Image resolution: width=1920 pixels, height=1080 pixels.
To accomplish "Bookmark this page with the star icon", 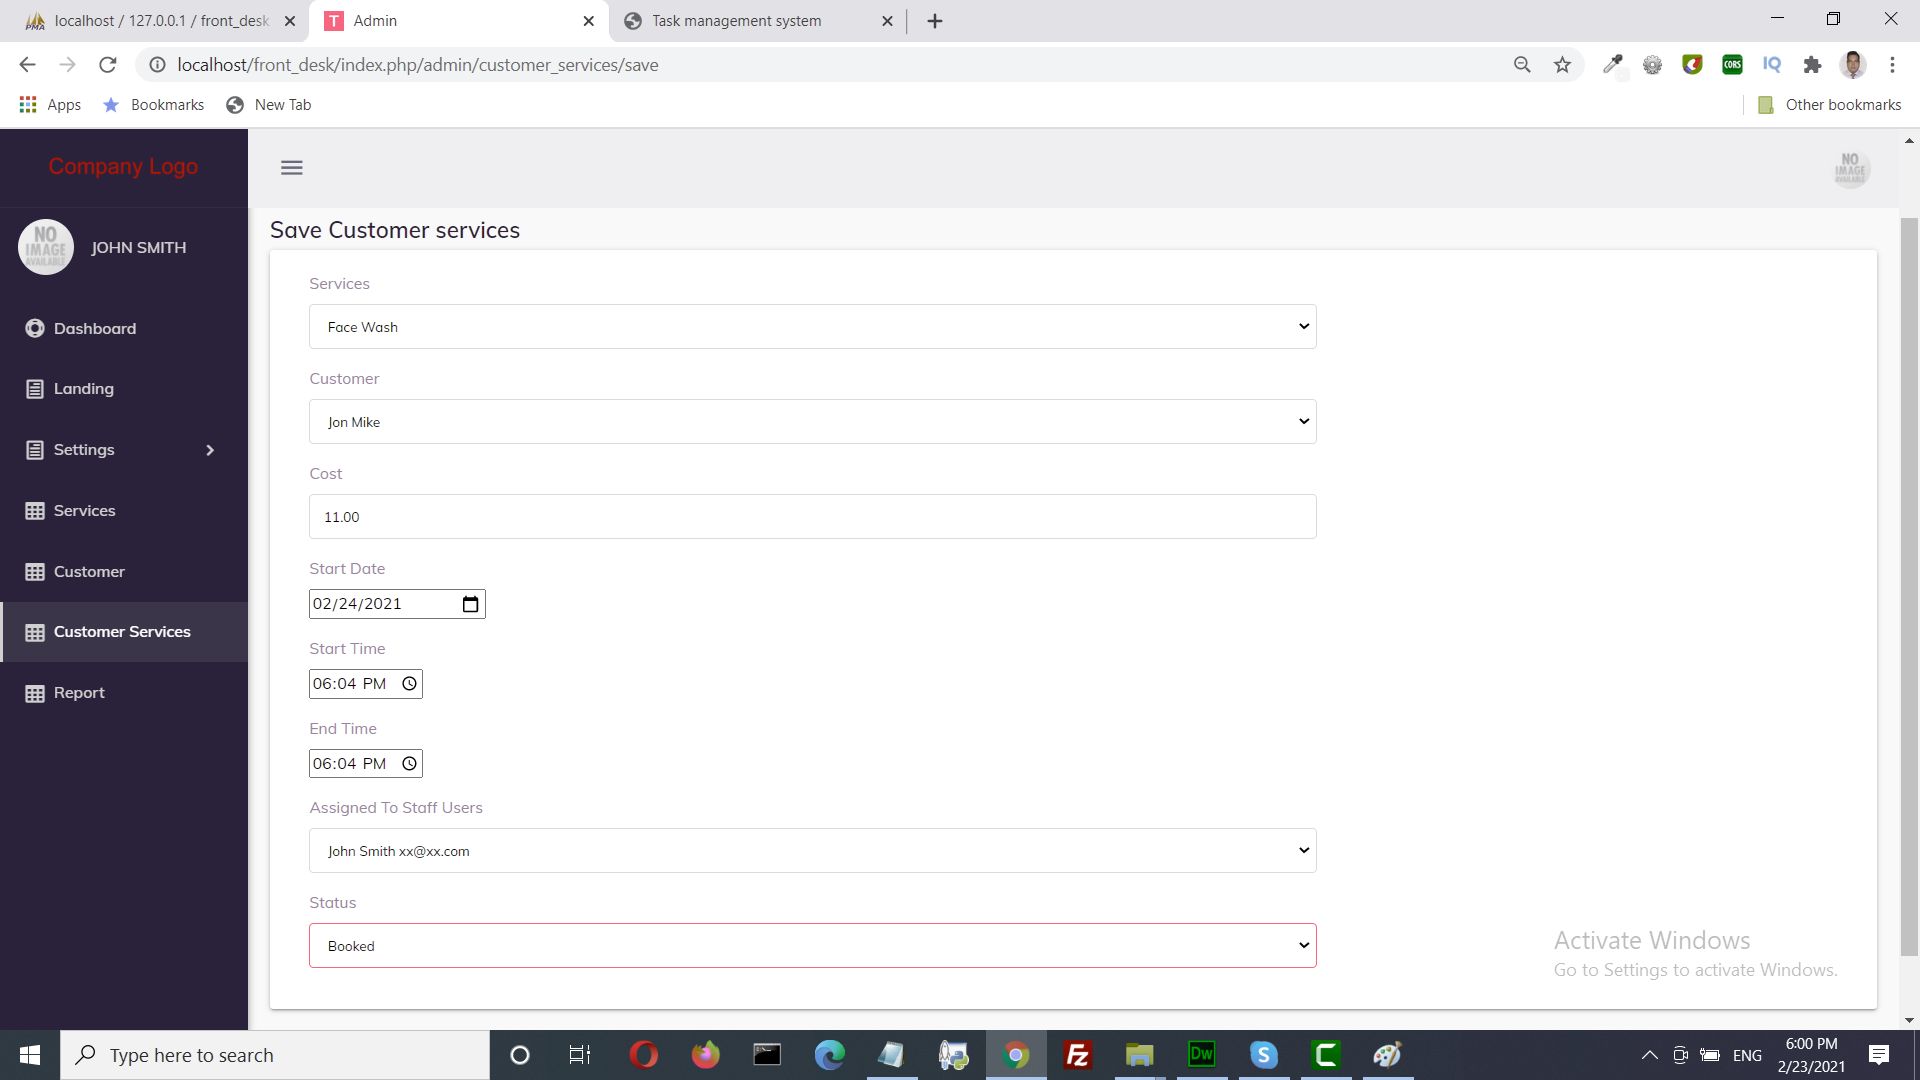I will [1562, 65].
